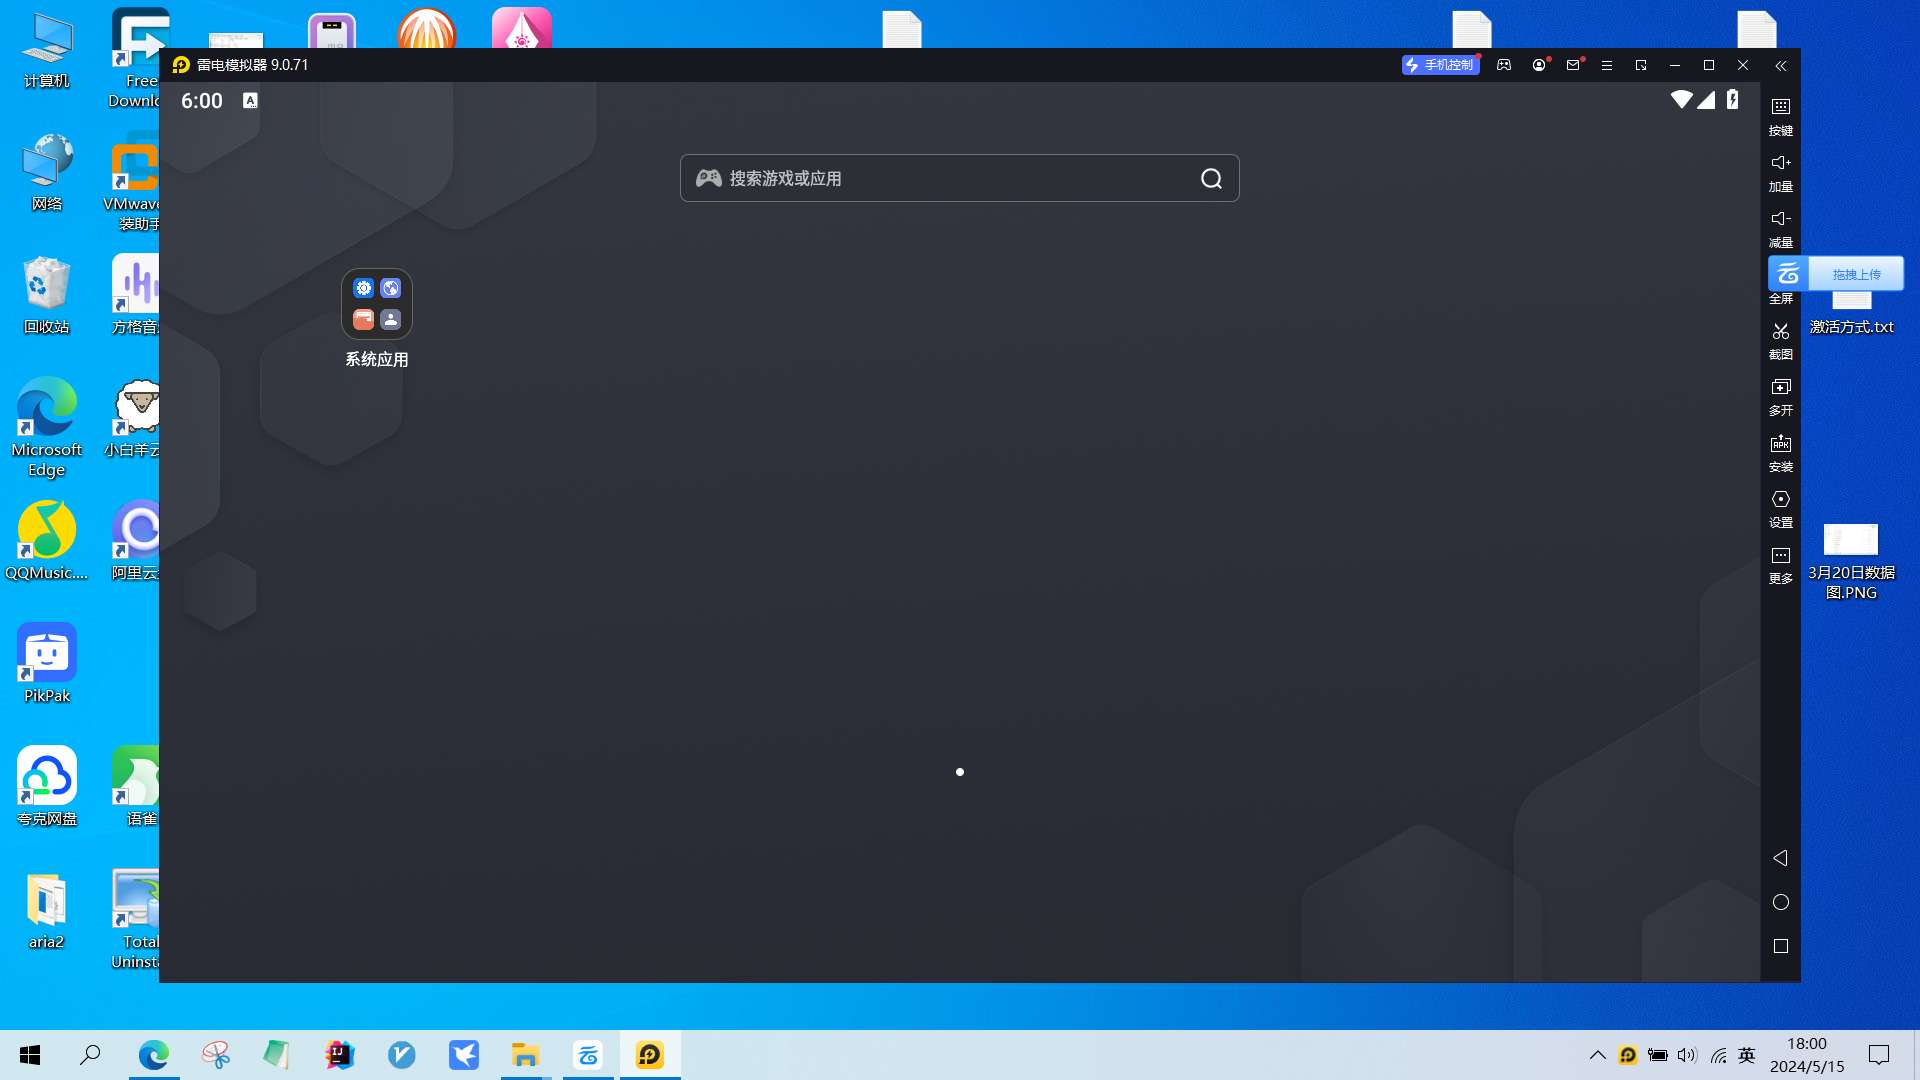Open the gamepad icon in title bar

pyautogui.click(x=1503, y=65)
